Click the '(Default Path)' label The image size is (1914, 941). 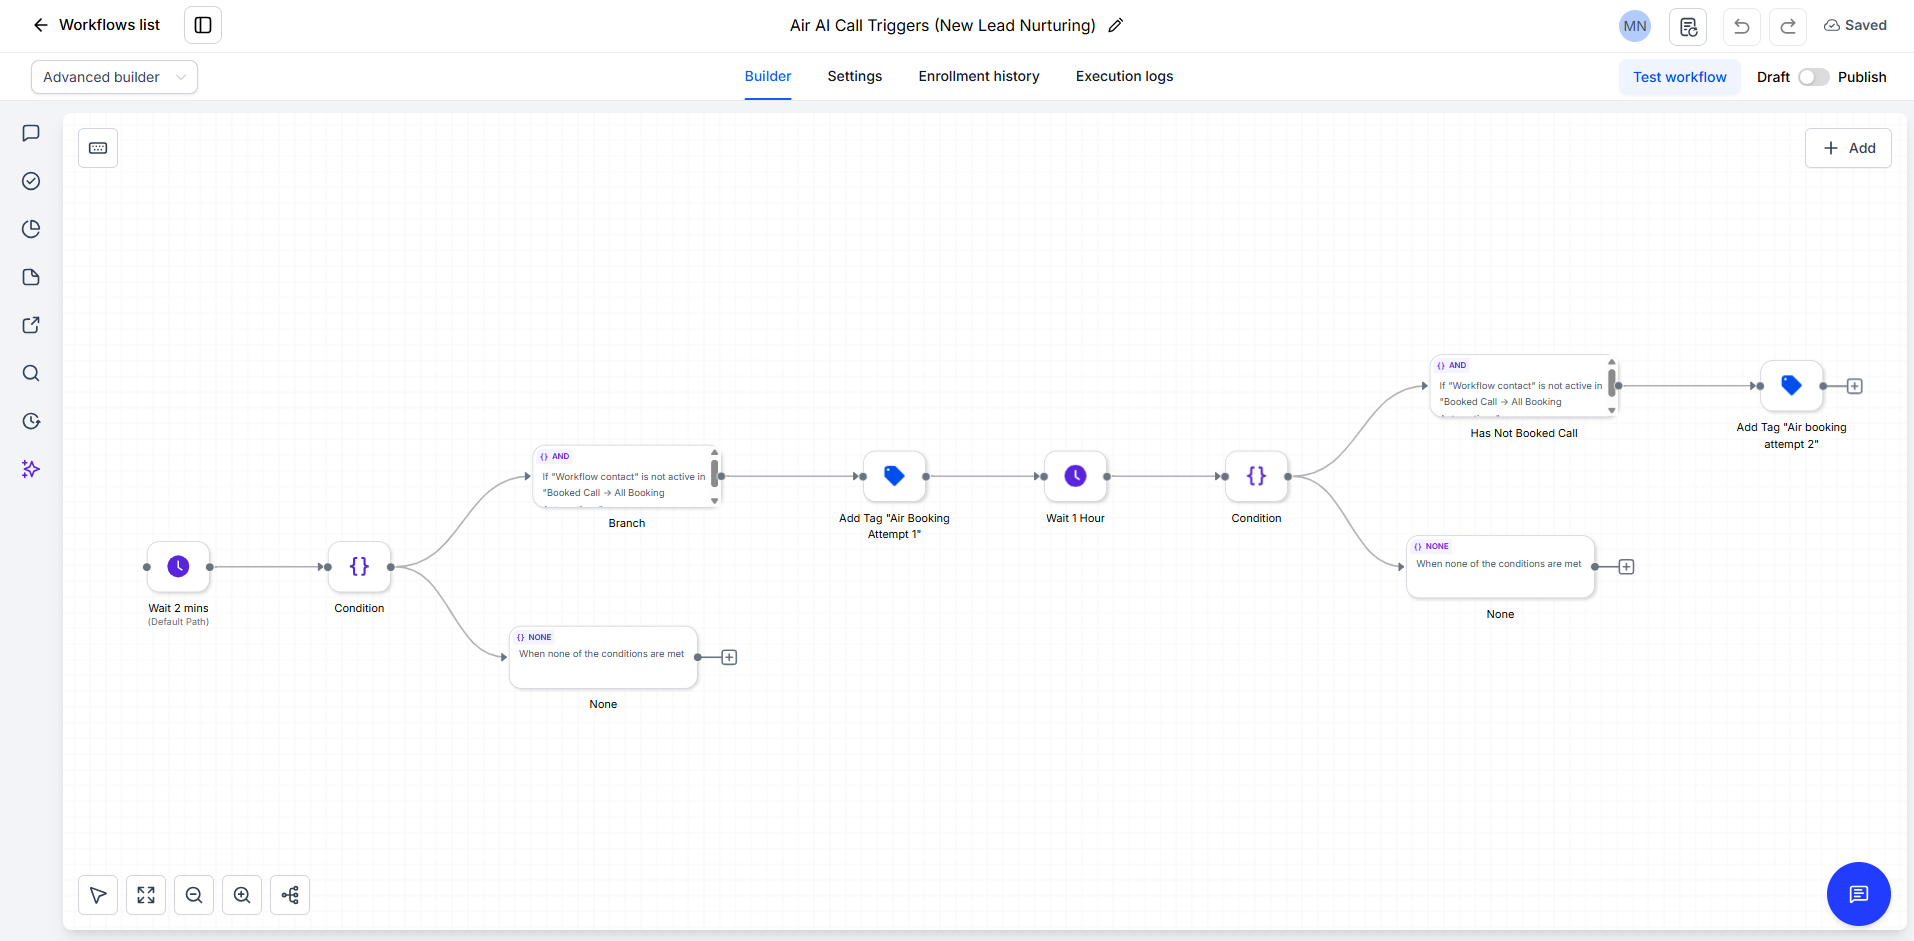tap(178, 622)
